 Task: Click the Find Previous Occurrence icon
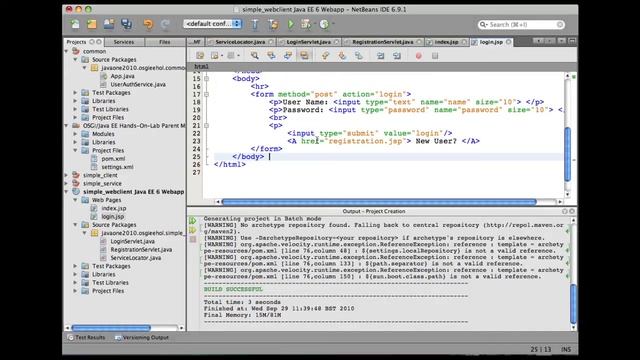coord(271,56)
